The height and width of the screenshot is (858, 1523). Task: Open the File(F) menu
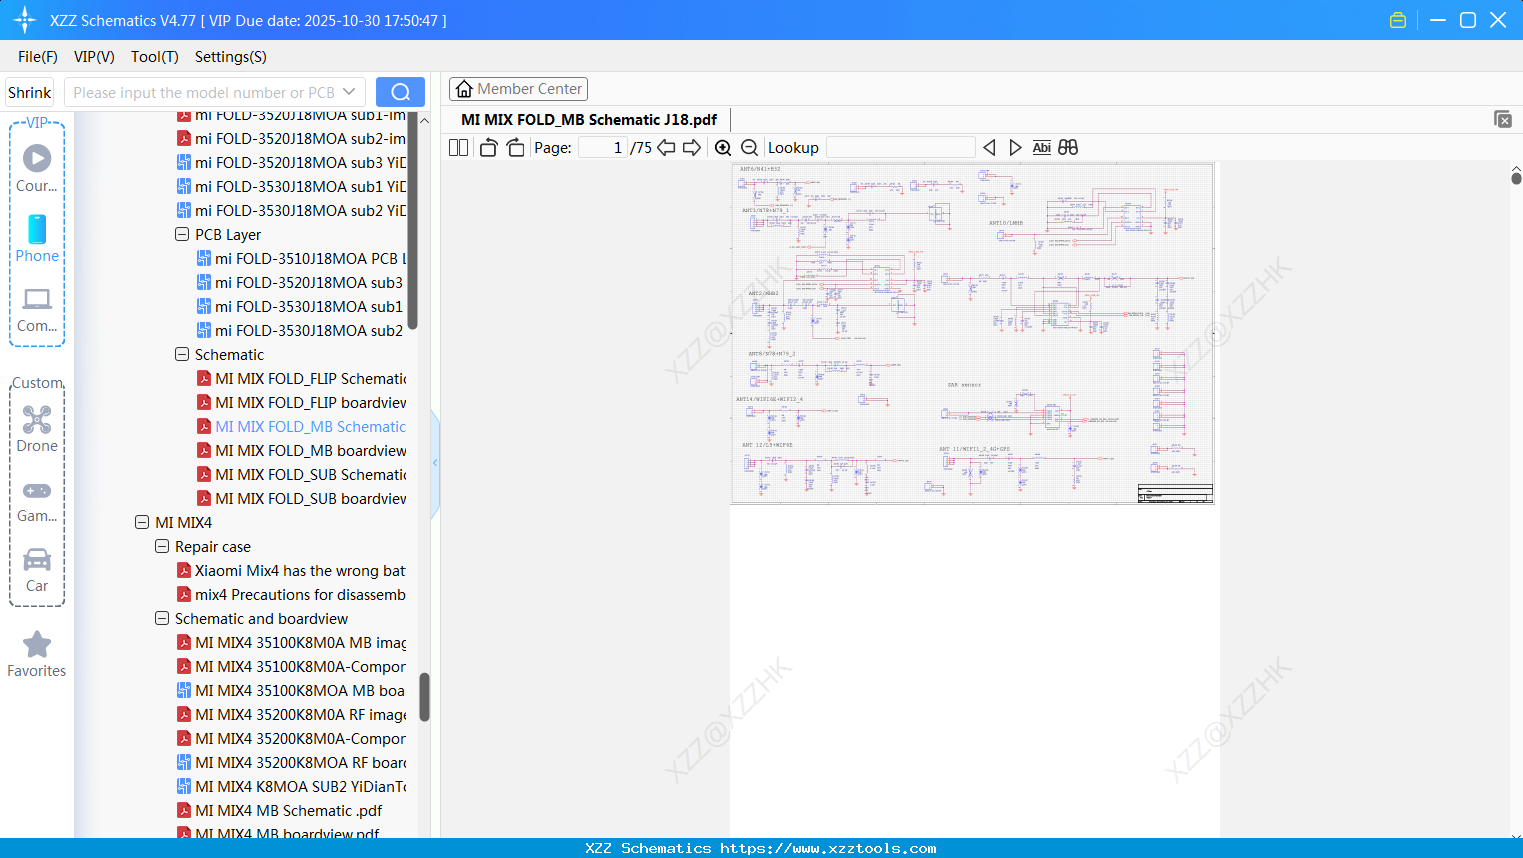point(38,57)
